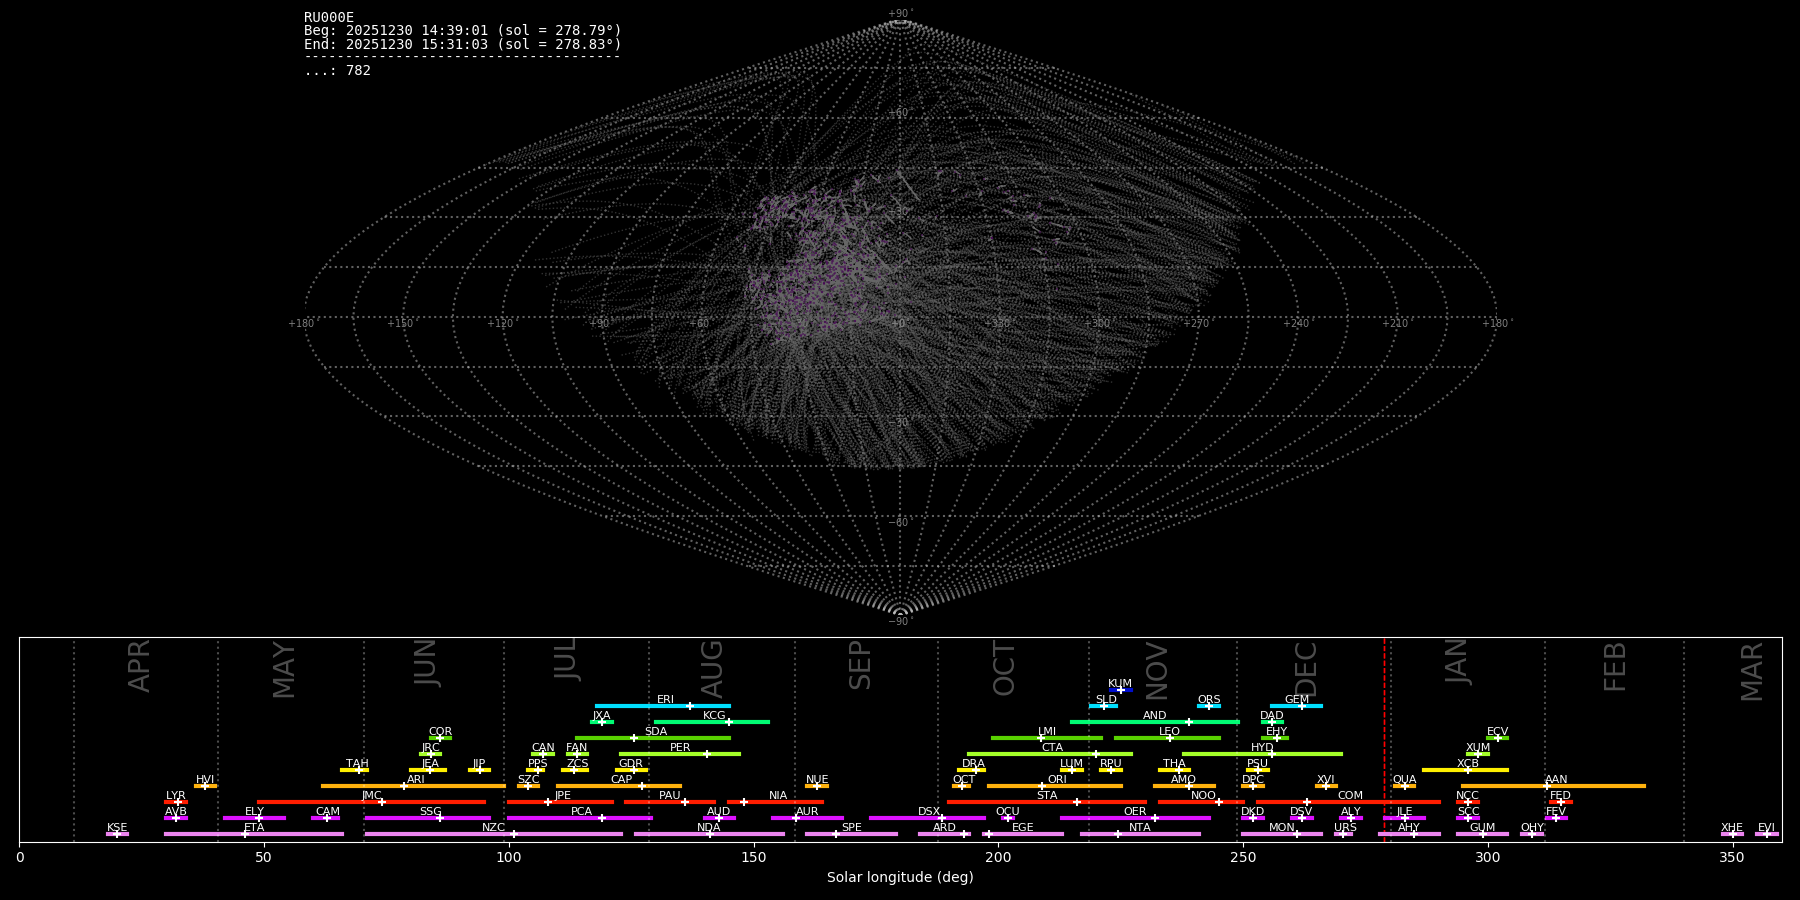Click the SEP month label
Screen dimensions: 1800x900
tap(861, 666)
